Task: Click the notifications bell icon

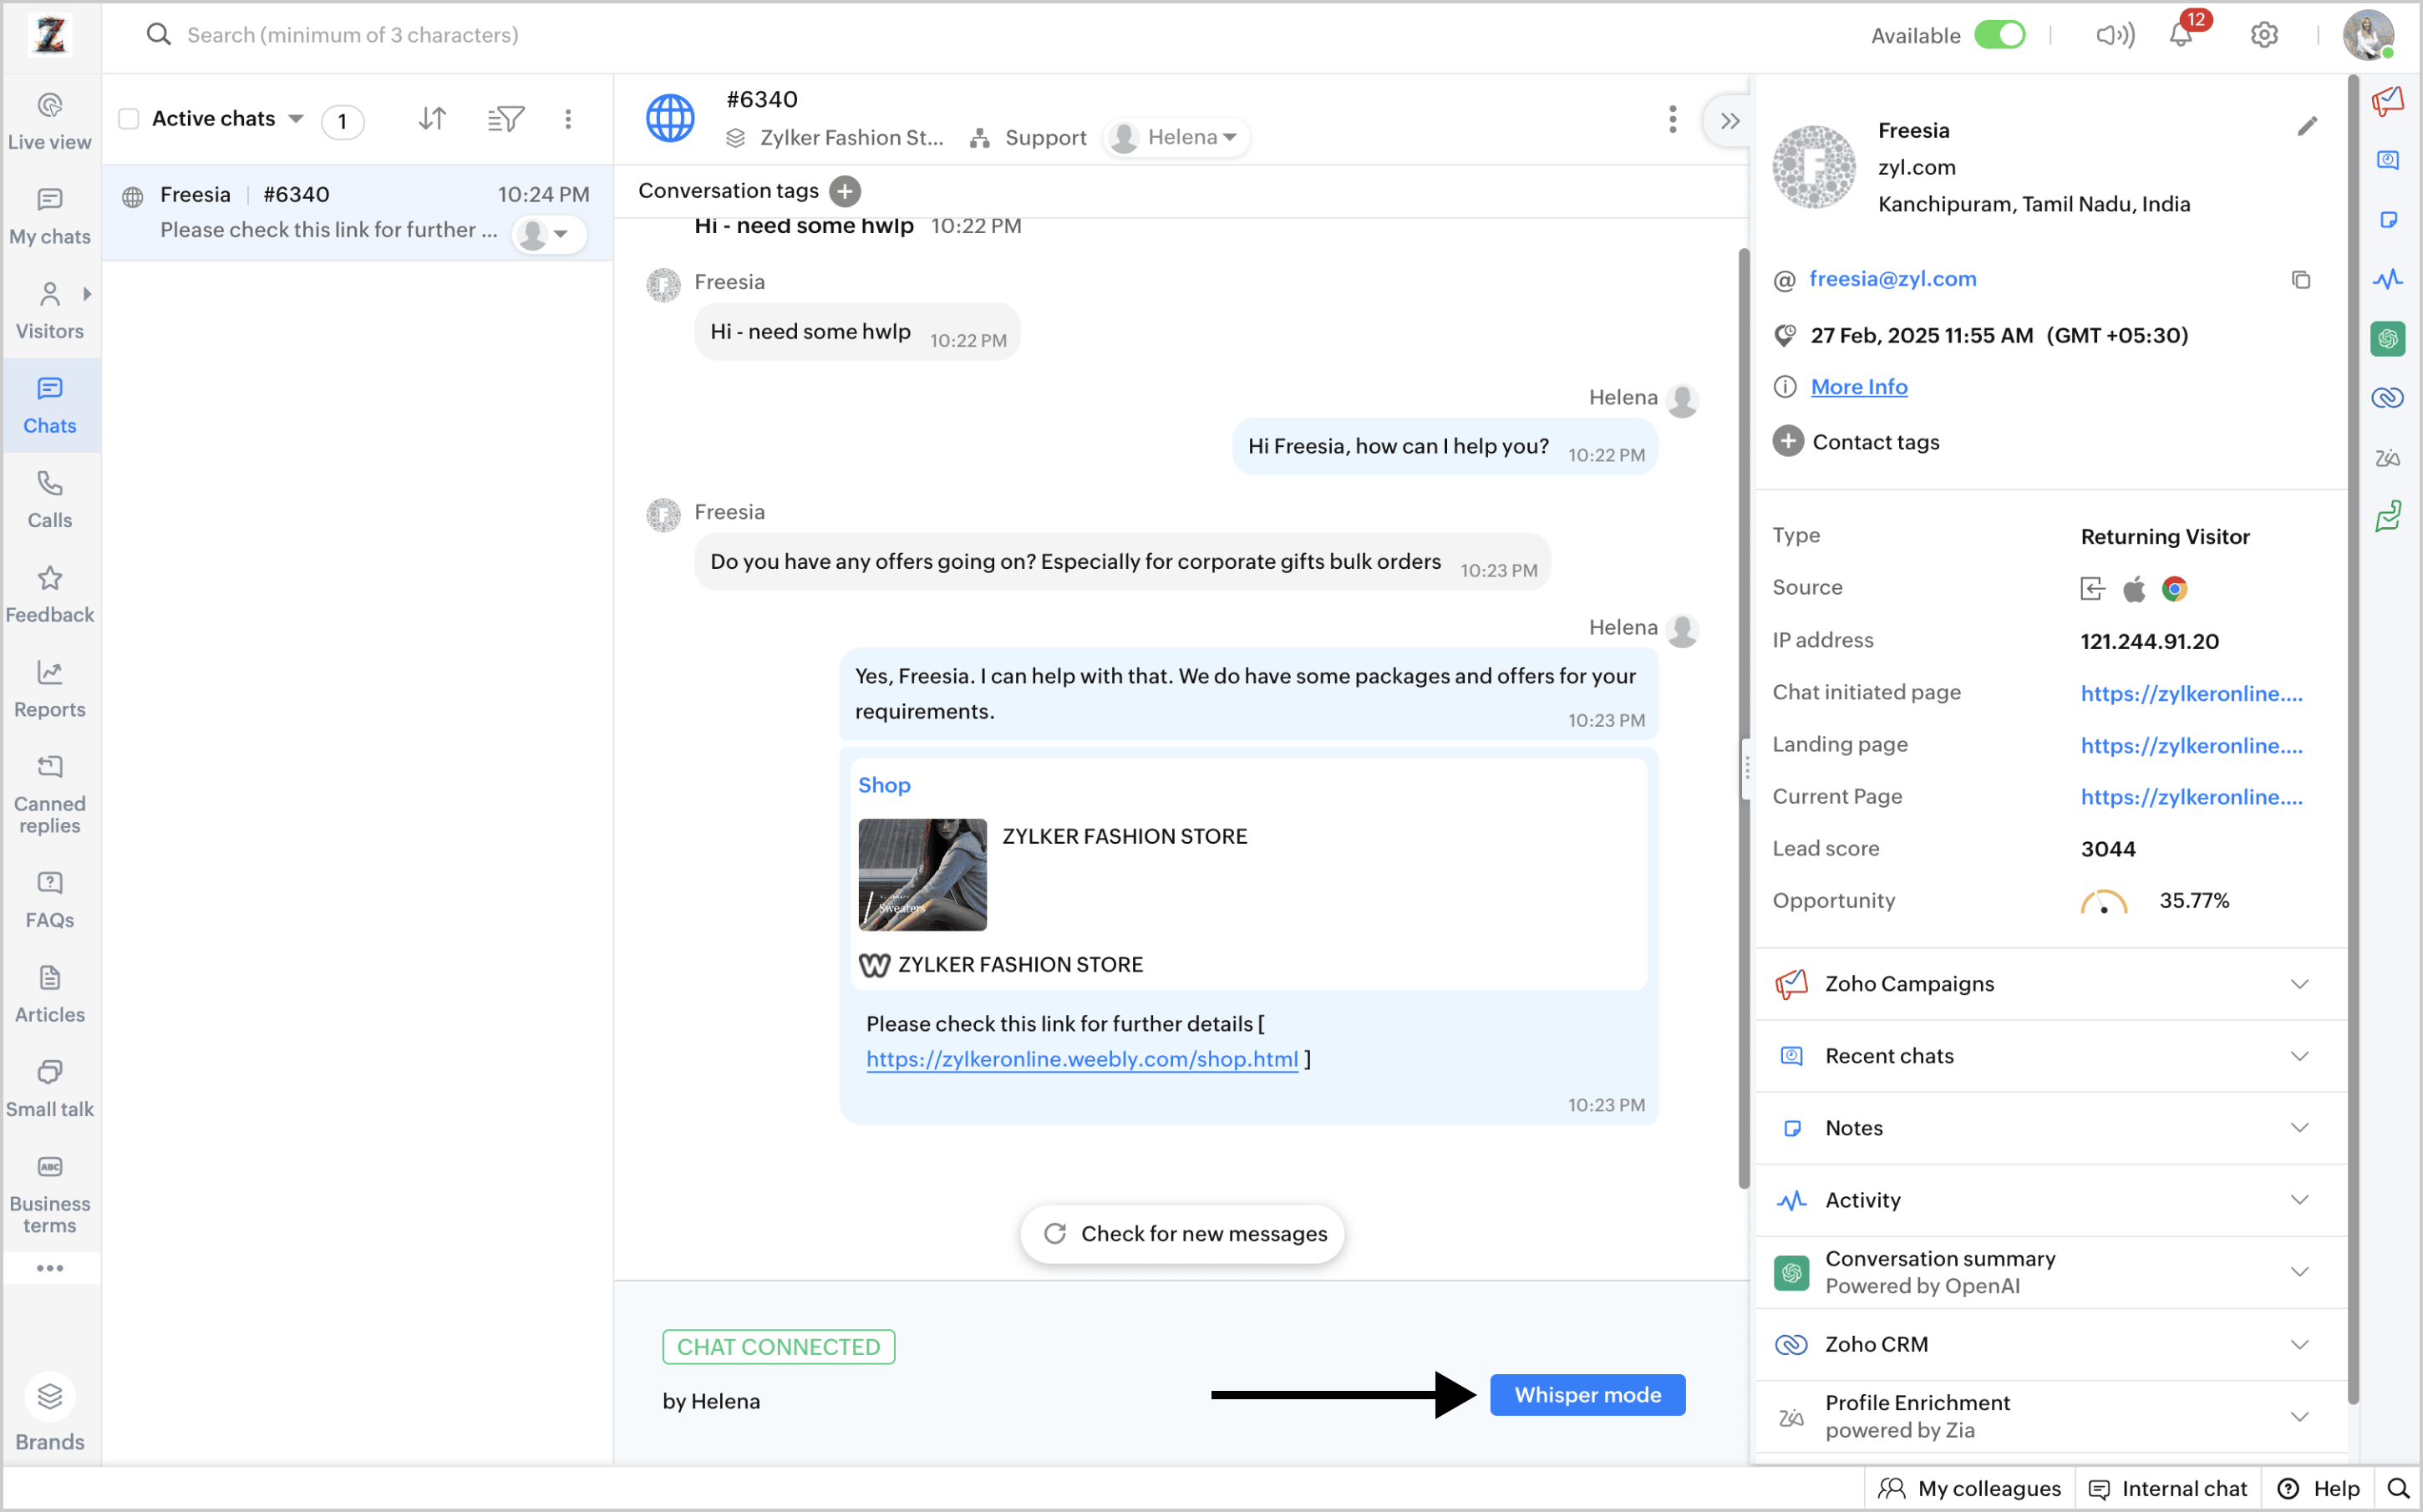Action: pos(2181,35)
